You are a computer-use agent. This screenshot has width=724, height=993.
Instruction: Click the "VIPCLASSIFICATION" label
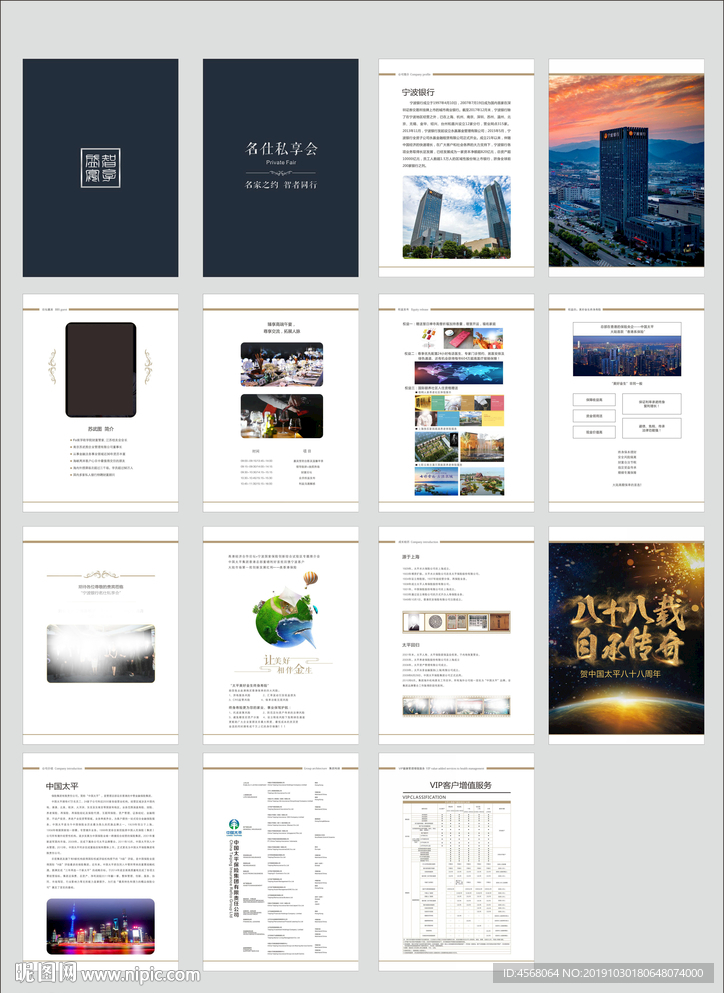(x=424, y=797)
